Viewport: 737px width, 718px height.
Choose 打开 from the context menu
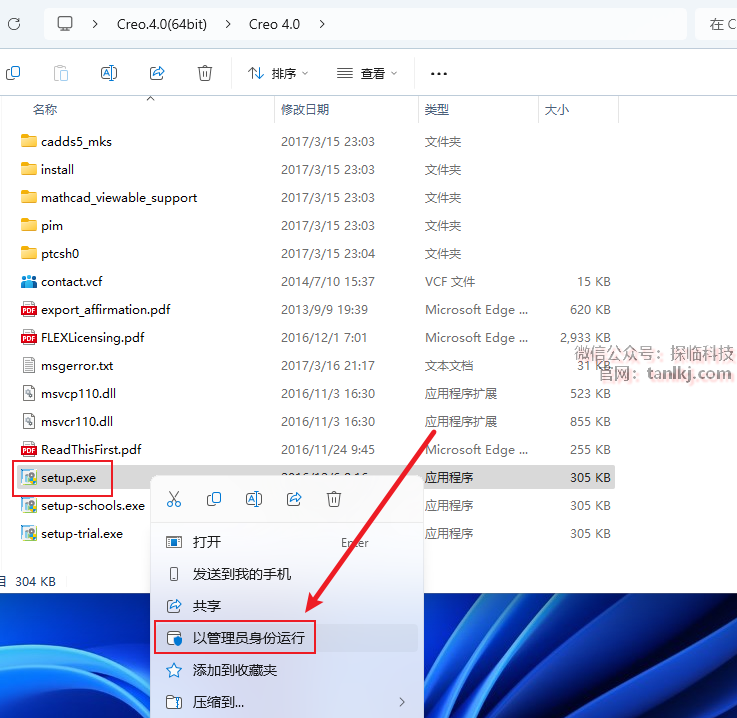click(x=287, y=542)
